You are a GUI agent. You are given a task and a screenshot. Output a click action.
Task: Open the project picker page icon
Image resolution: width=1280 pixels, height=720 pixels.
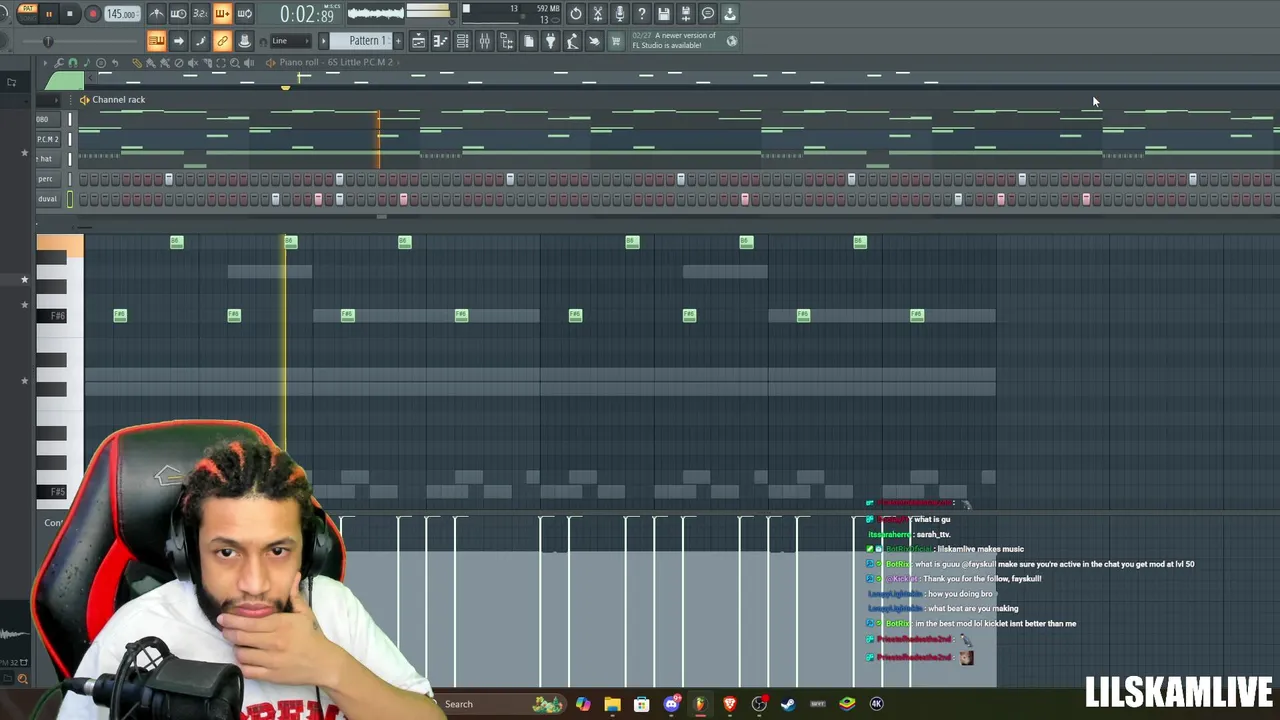click(528, 41)
